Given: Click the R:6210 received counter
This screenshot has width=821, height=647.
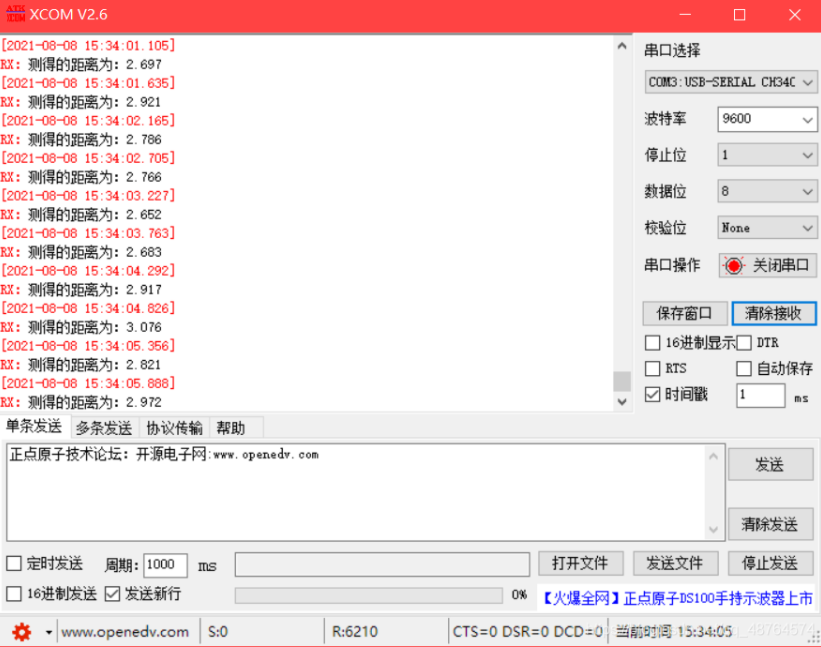Looking at the screenshot, I should (354, 632).
